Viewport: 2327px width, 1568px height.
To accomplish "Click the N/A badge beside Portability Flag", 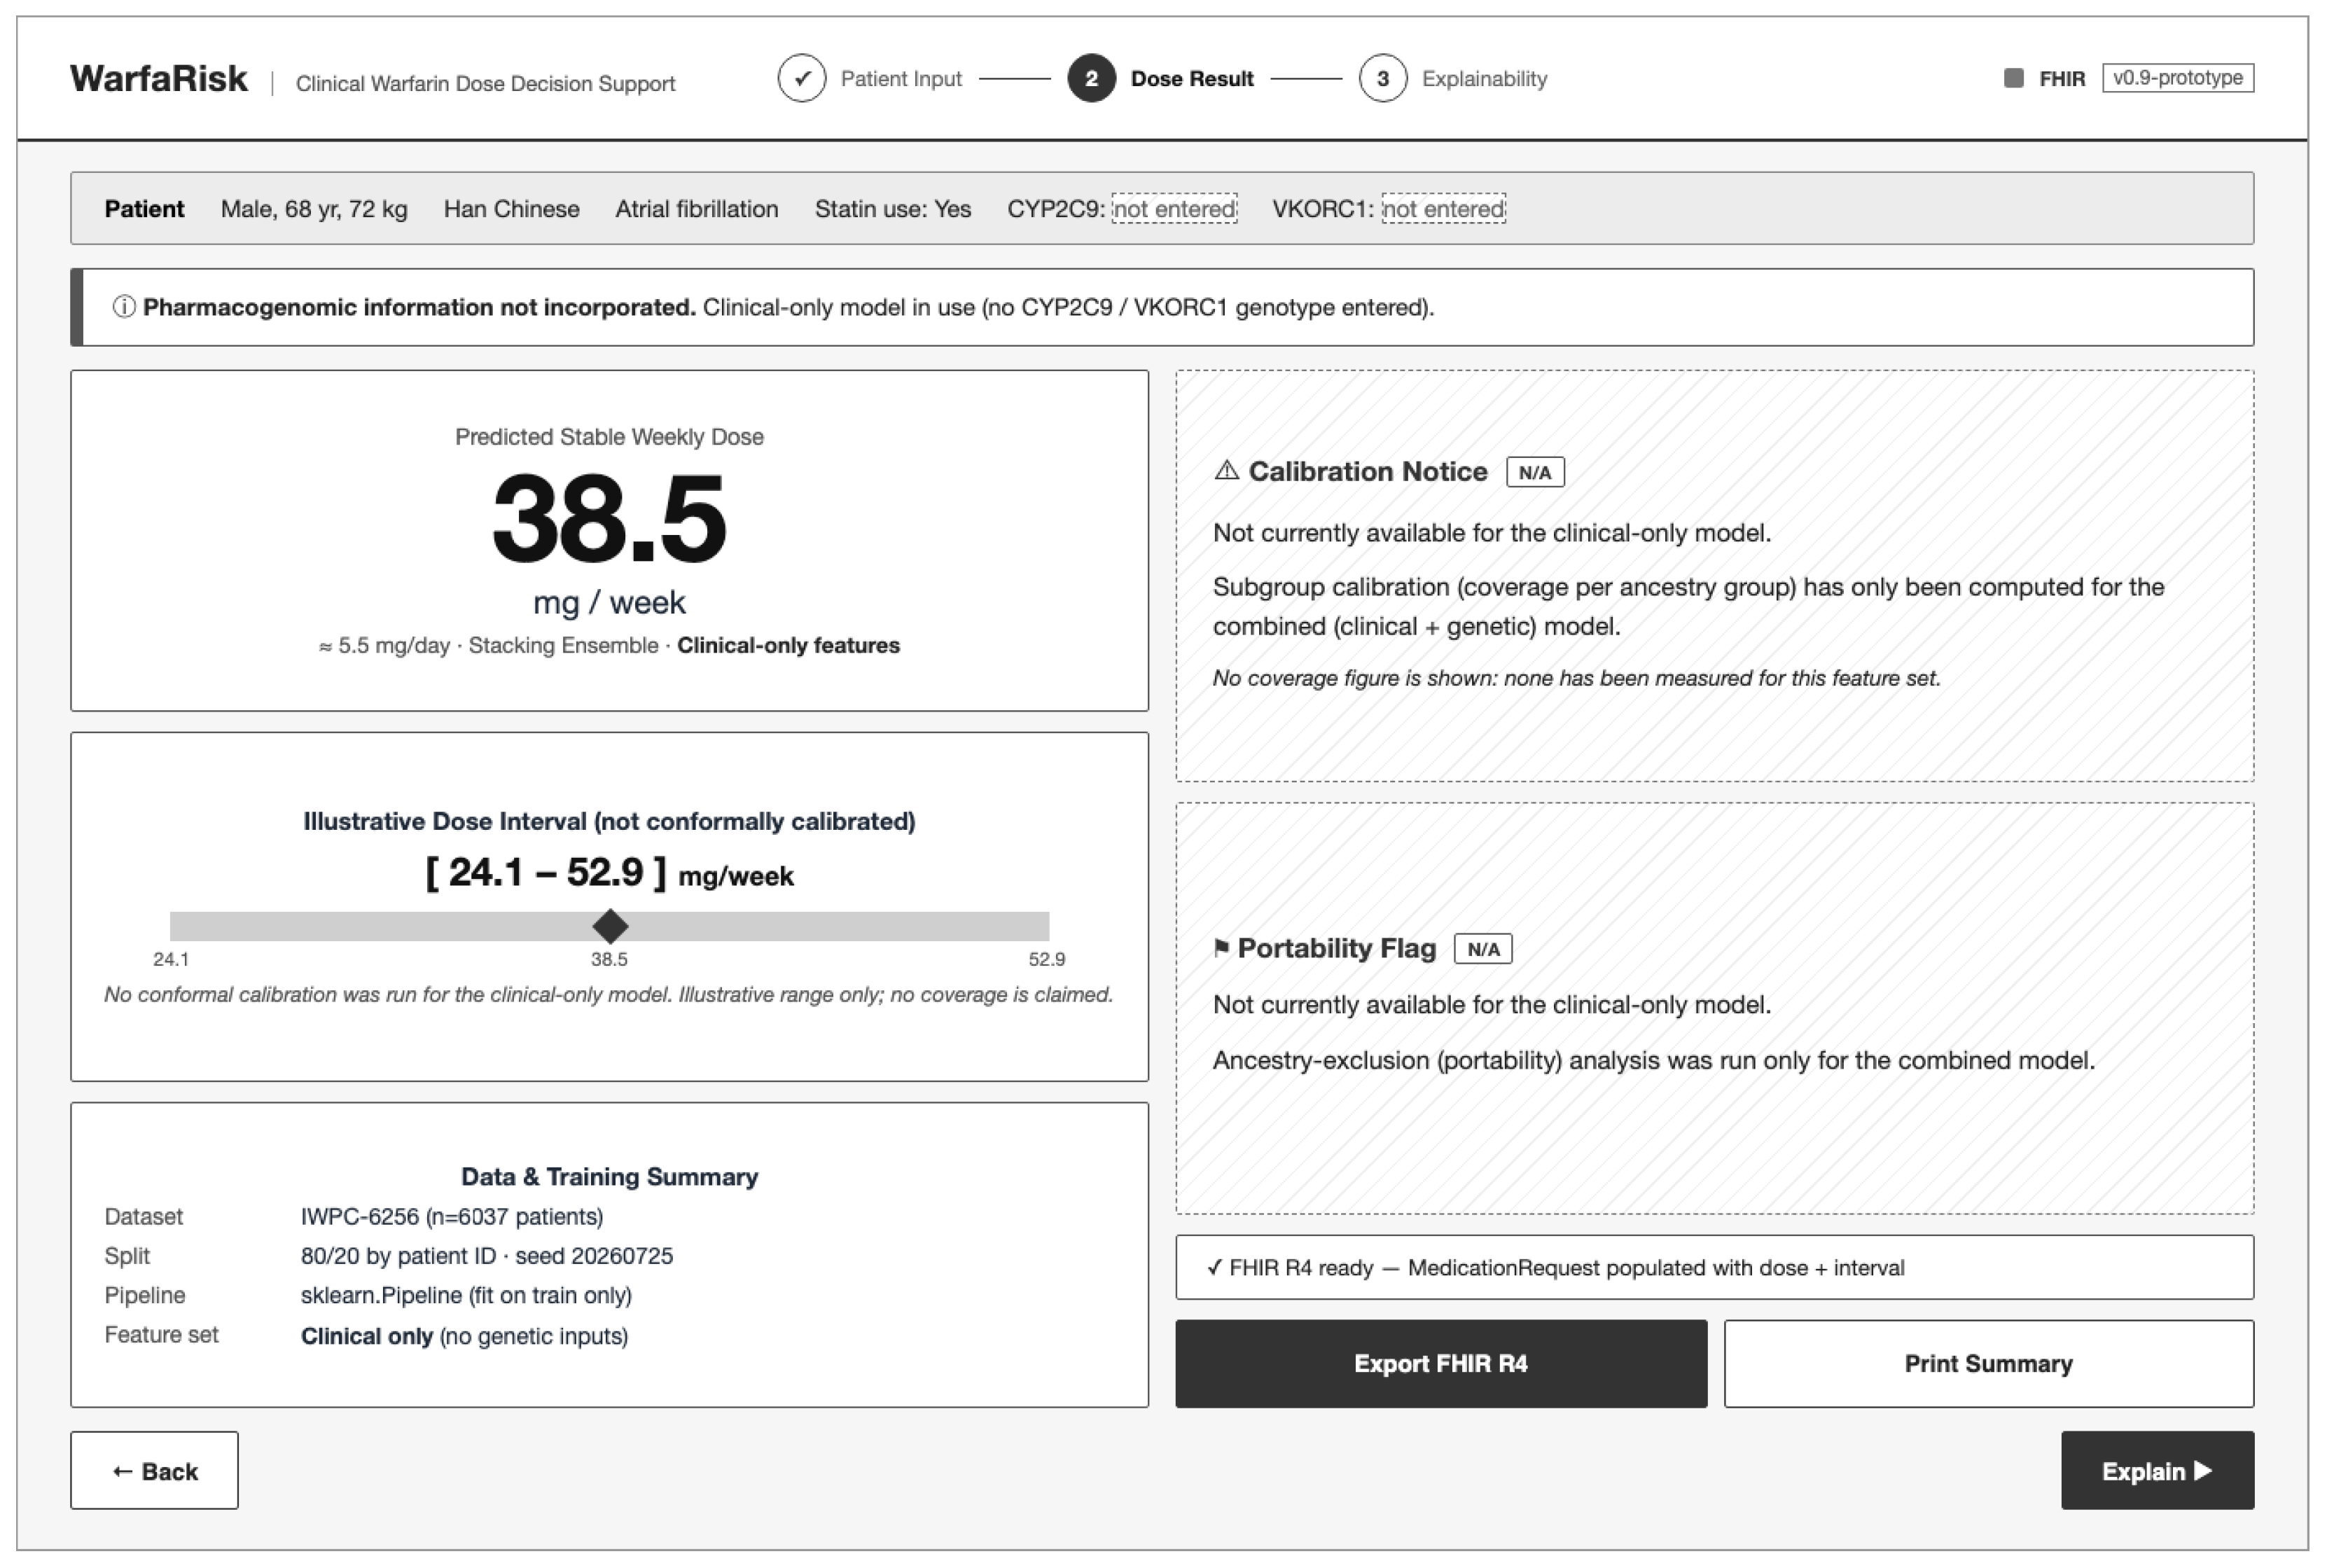I will [x=1483, y=948].
